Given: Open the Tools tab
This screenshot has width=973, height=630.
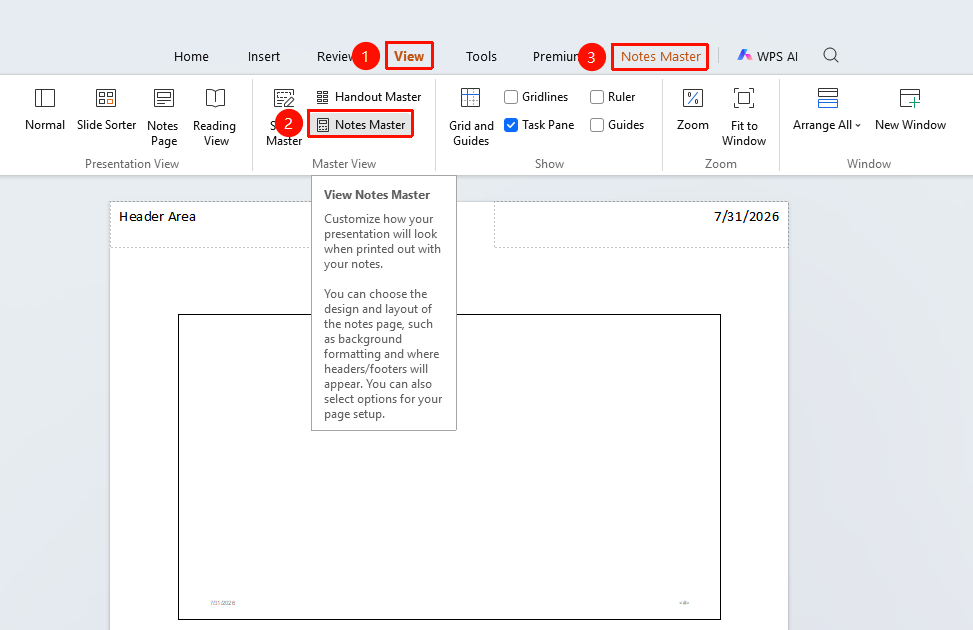Looking at the screenshot, I should [x=482, y=56].
